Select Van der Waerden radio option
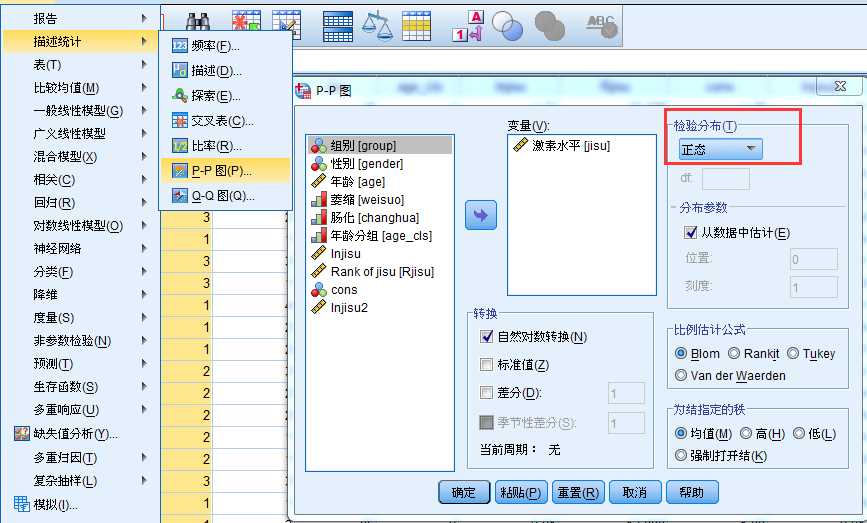The height and width of the screenshot is (523, 867). pyautogui.click(x=681, y=375)
